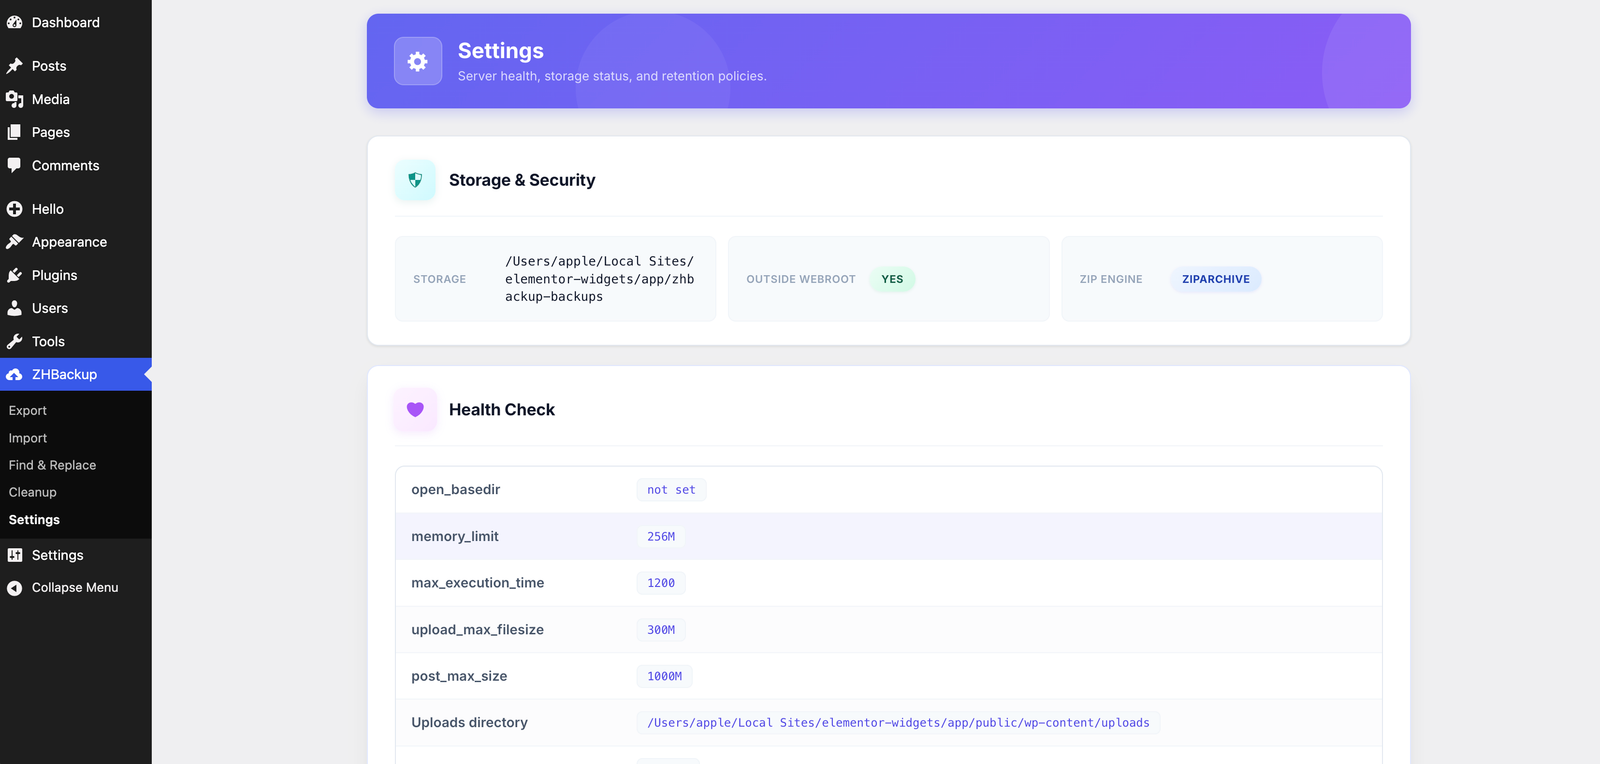Click the Plugins plug icon
Image resolution: width=1600 pixels, height=764 pixels.
tap(15, 275)
